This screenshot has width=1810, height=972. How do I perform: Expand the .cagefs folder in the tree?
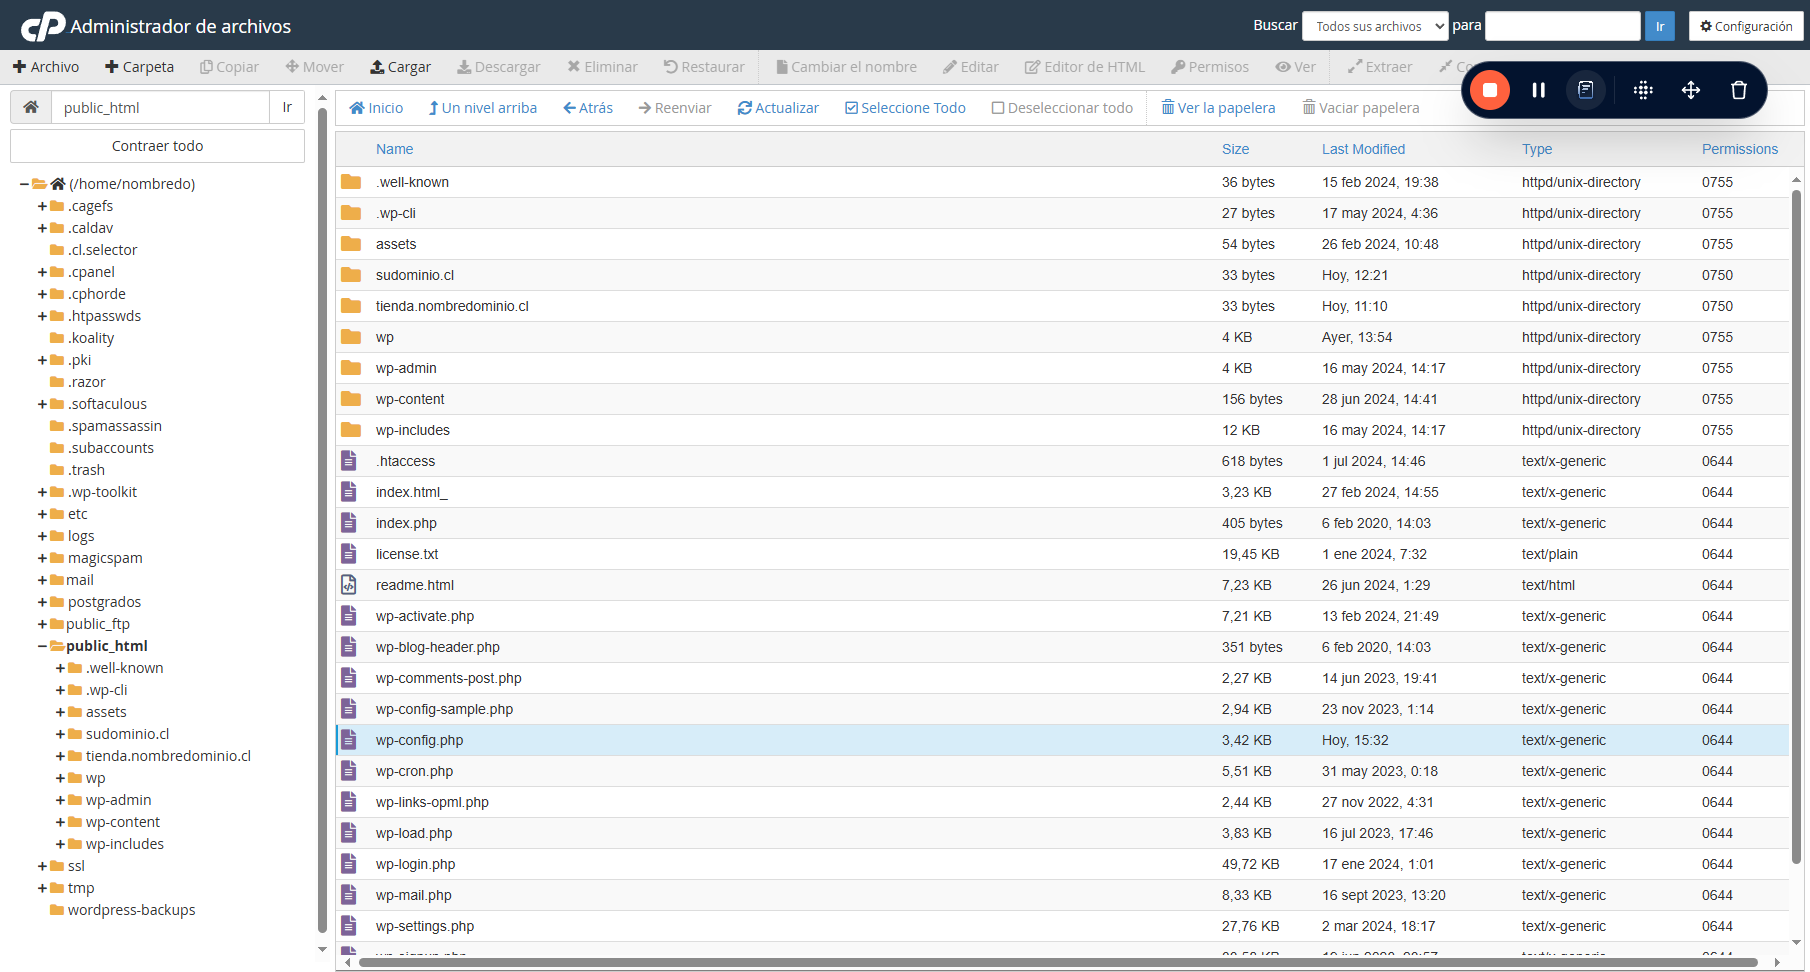[43, 206]
